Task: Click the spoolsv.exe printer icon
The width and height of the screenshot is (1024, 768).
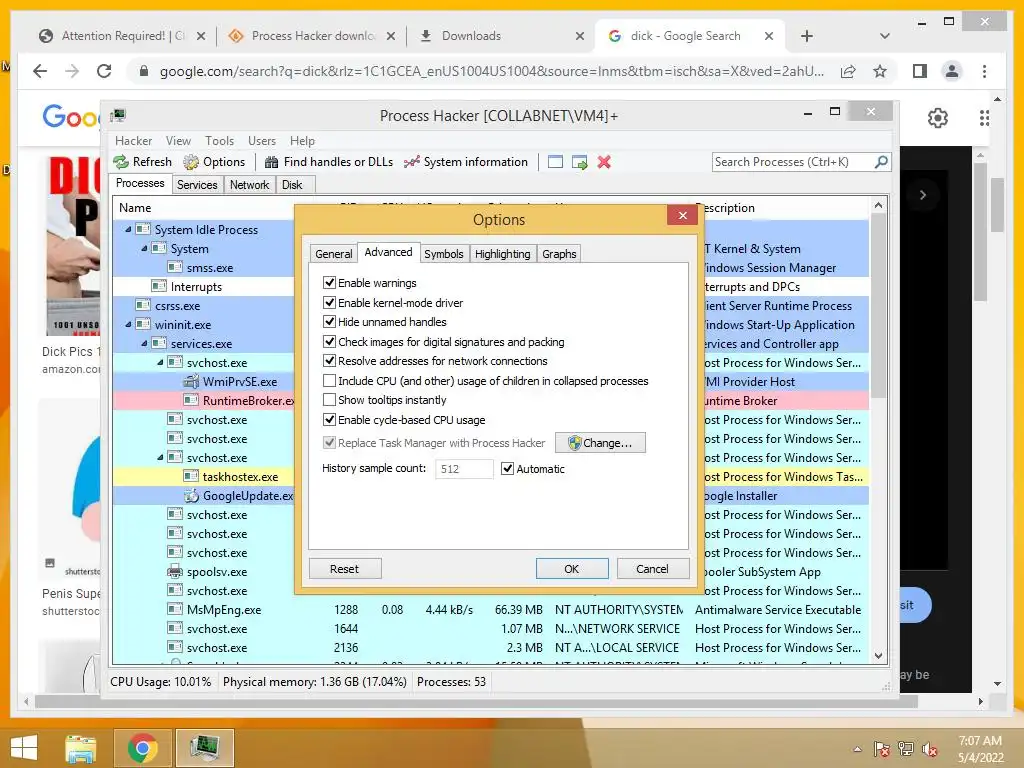Action: coord(175,571)
